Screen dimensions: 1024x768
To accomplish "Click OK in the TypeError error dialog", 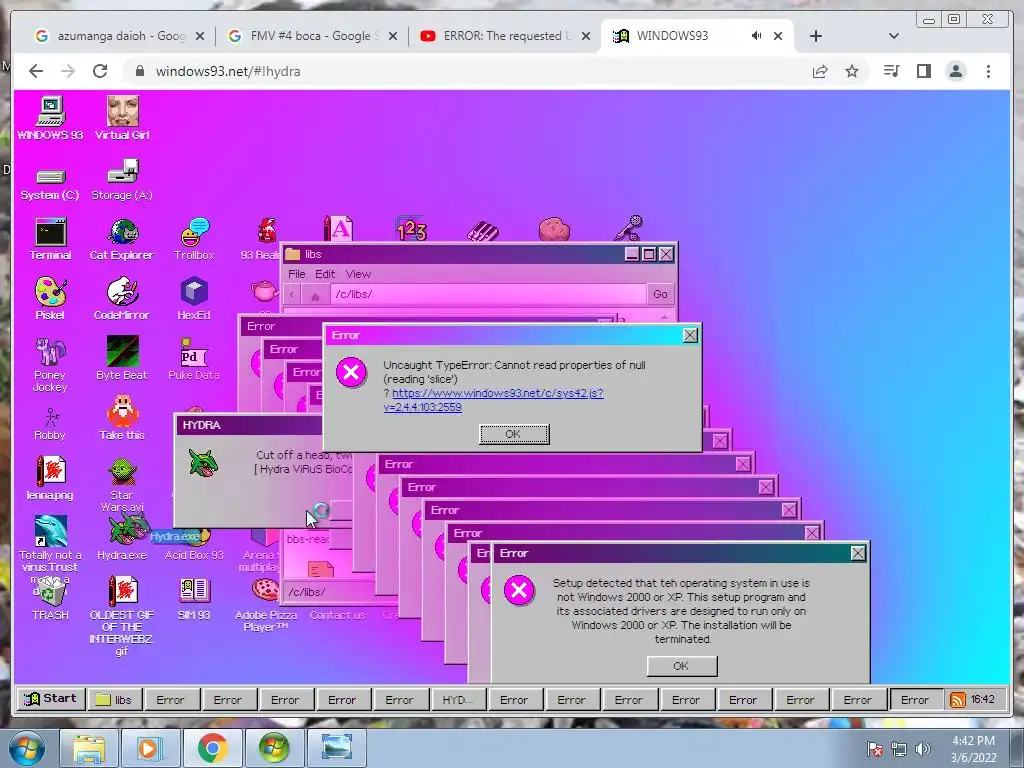I will pyautogui.click(x=514, y=434).
